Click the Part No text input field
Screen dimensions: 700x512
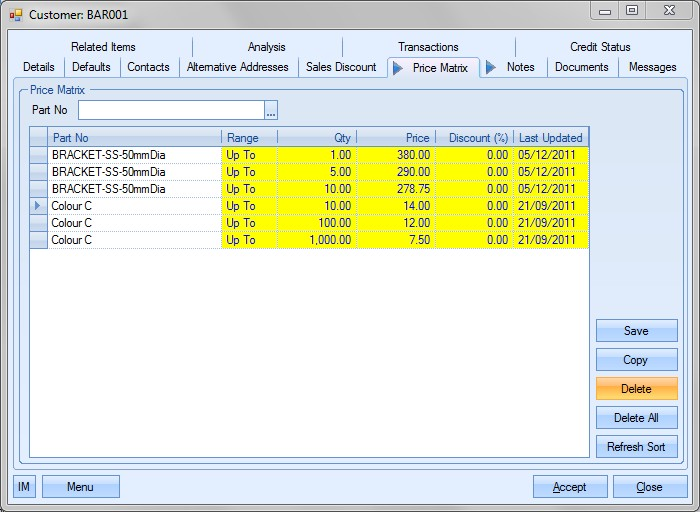pos(171,110)
